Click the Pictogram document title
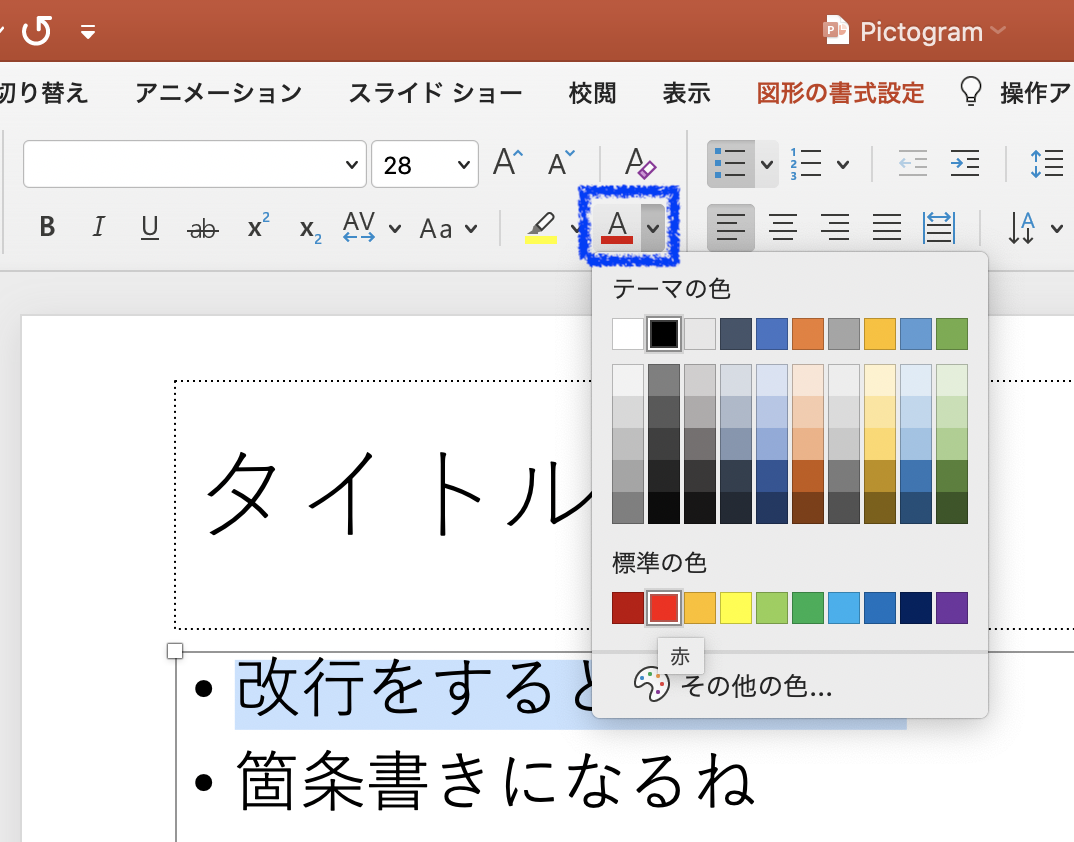The height and width of the screenshot is (842, 1074). point(921,32)
